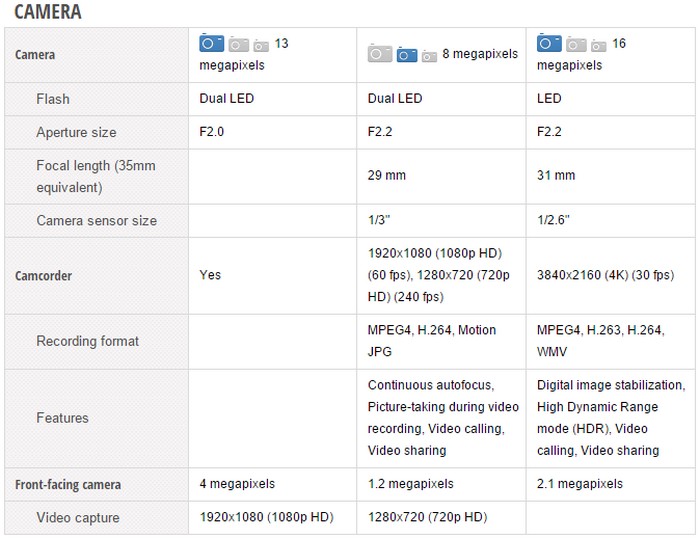Click the medium gray camera icon in the 16 megapixels cell
Viewport: 700px width, 539px height.
pyautogui.click(x=576, y=44)
